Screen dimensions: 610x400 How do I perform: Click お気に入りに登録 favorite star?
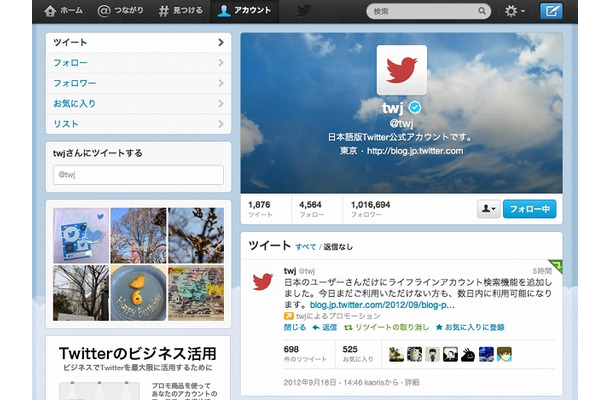470,327
